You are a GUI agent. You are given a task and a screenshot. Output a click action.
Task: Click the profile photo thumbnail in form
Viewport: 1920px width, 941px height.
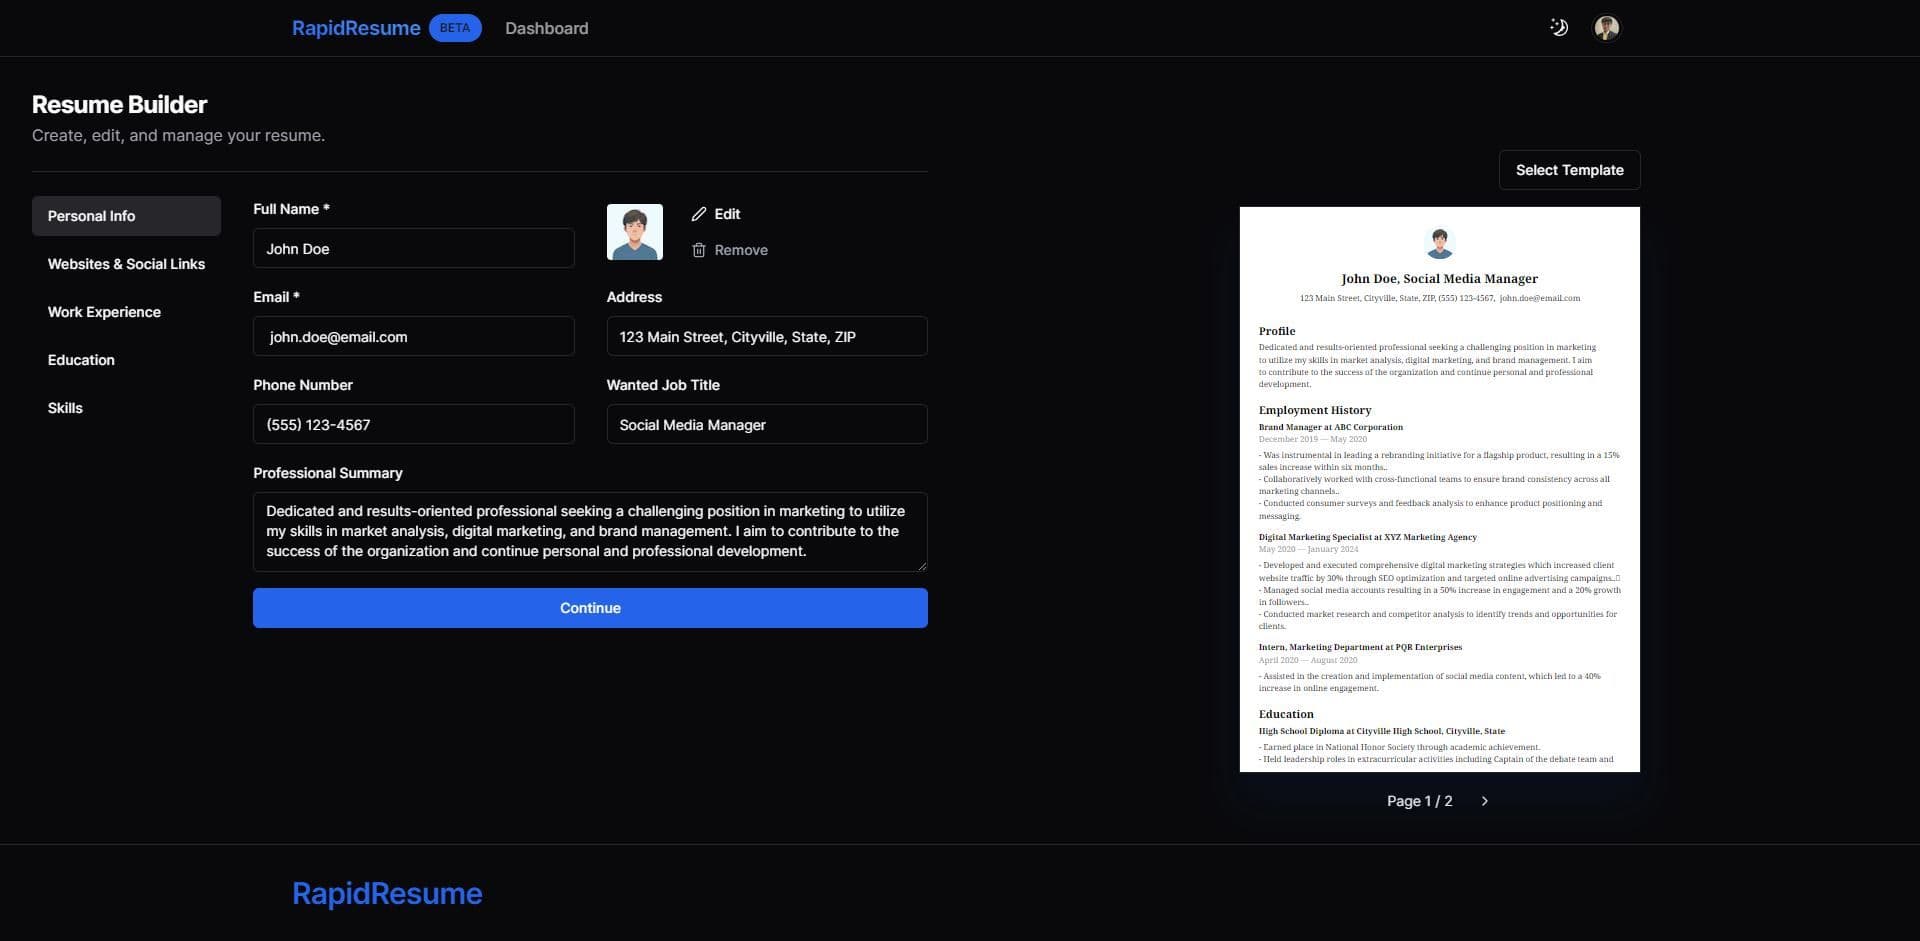pos(634,232)
